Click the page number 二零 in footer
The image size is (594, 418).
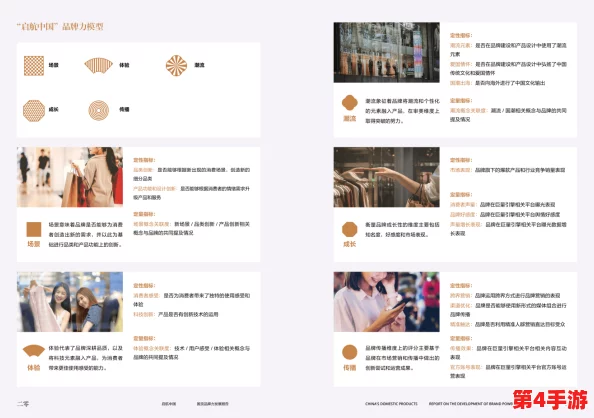(23, 404)
